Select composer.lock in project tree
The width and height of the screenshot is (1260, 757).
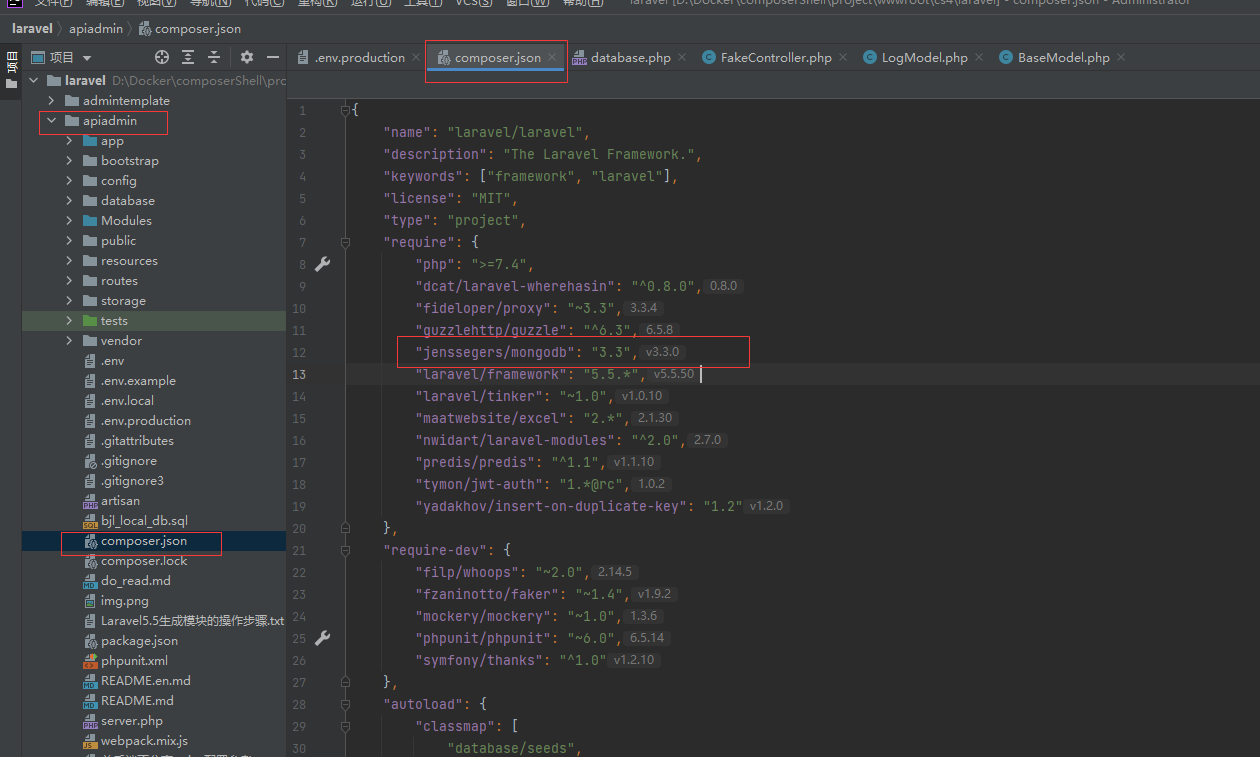tap(144, 561)
